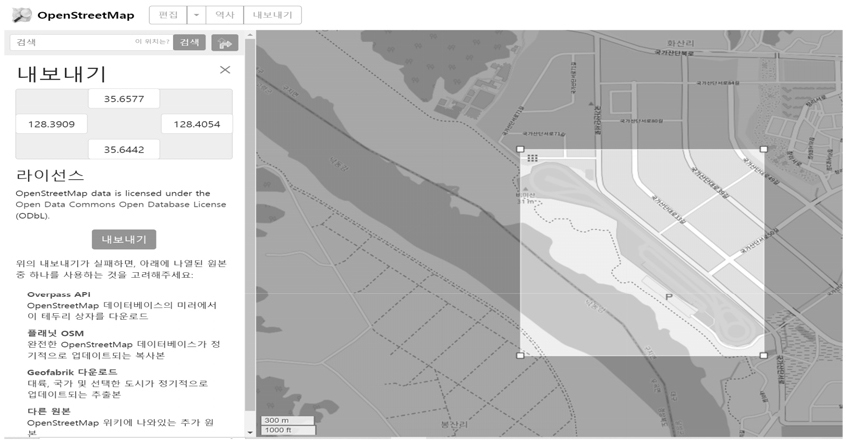Click the OpenStreetMap magnifier logo
846x442 pixels.
[22, 15]
